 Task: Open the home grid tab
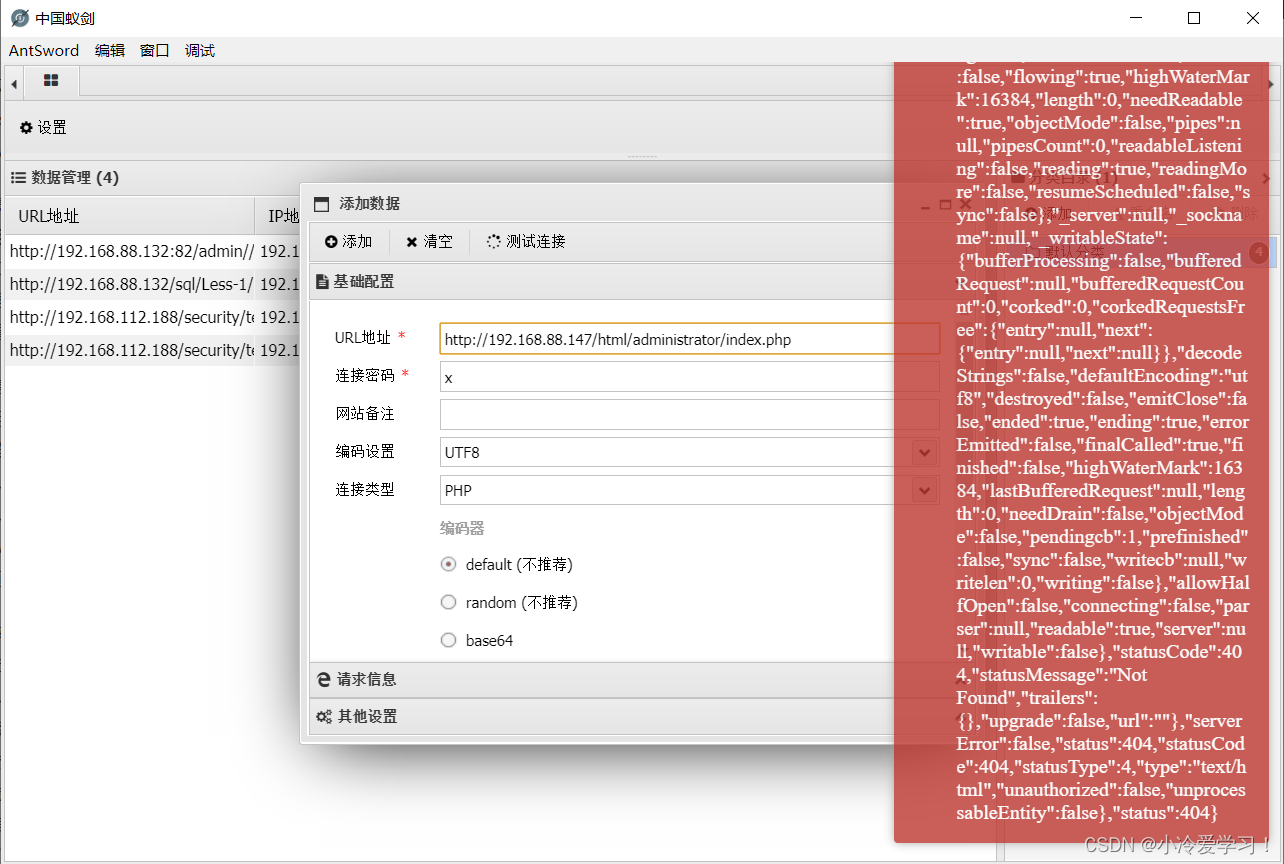point(51,81)
